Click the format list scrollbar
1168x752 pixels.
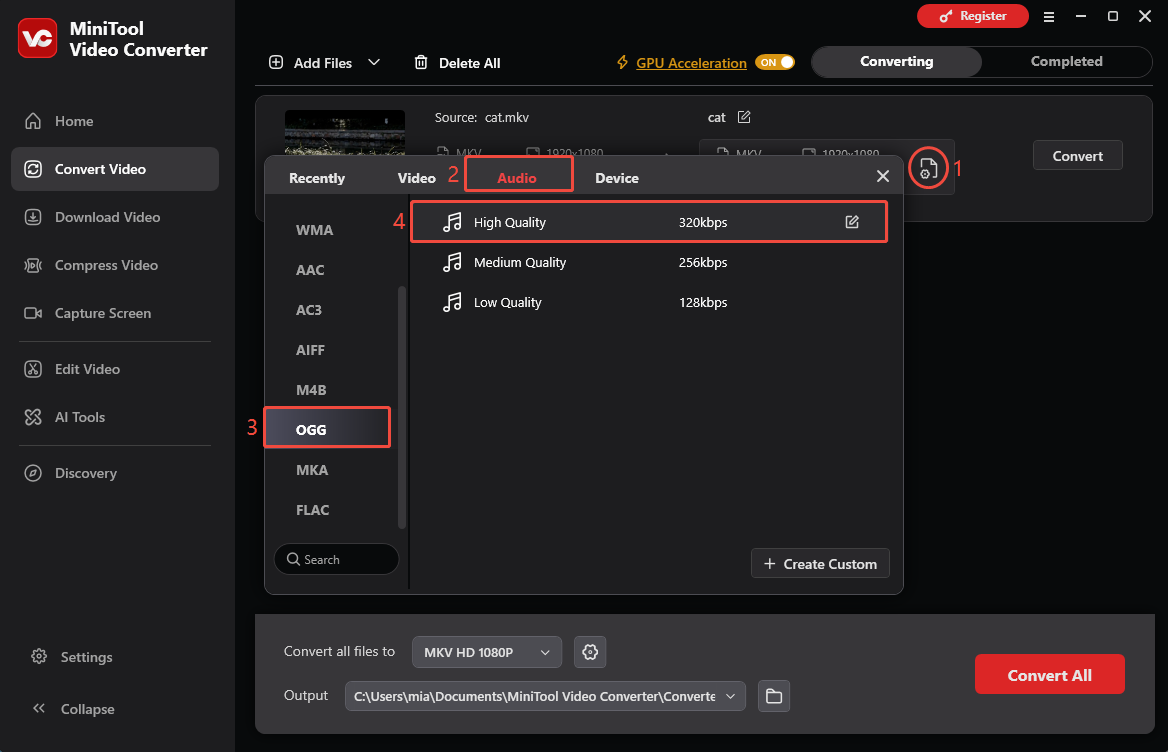(x=402, y=407)
